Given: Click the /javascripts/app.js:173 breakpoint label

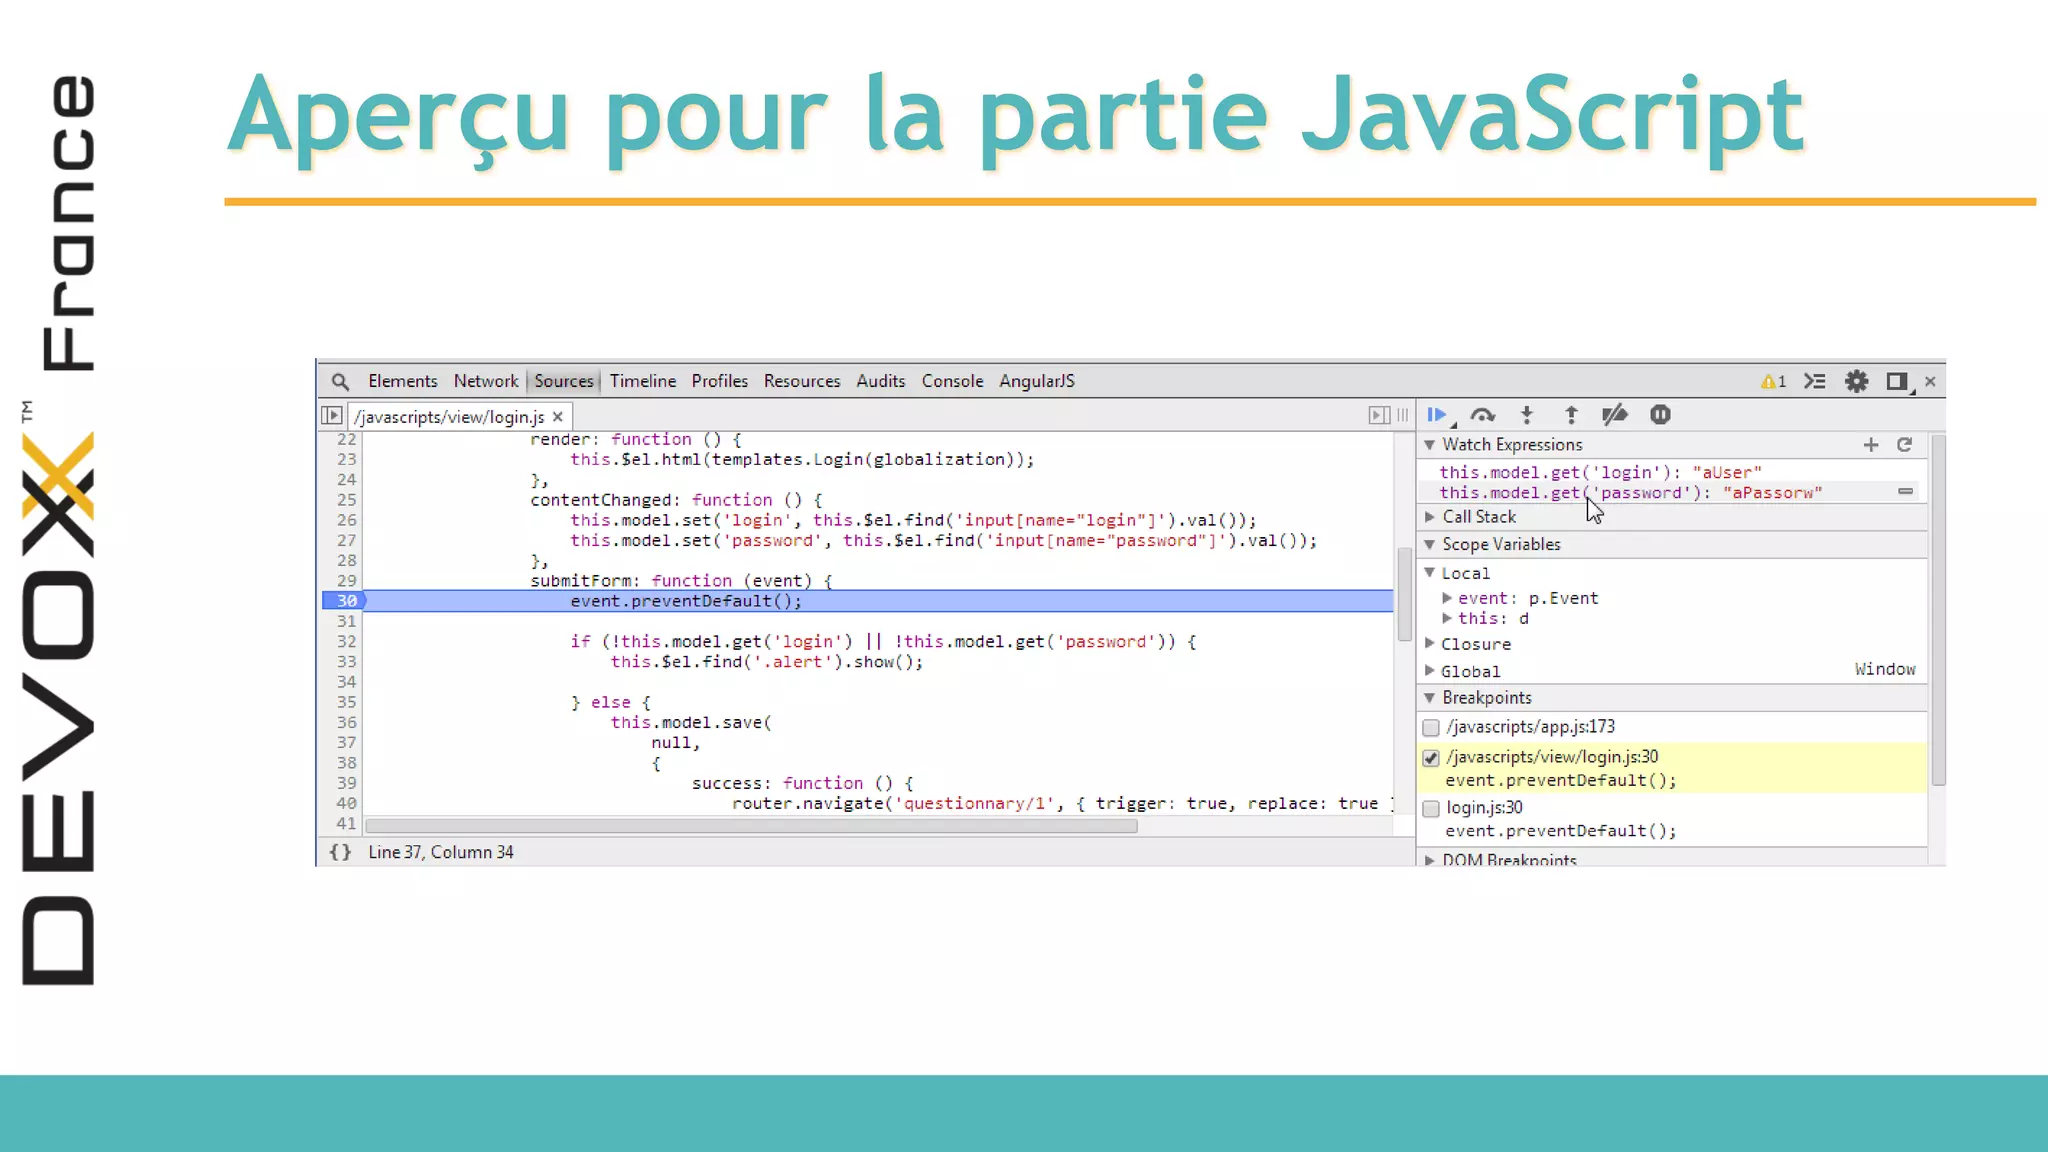Looking at the screenshot, I should (1530, 727).
